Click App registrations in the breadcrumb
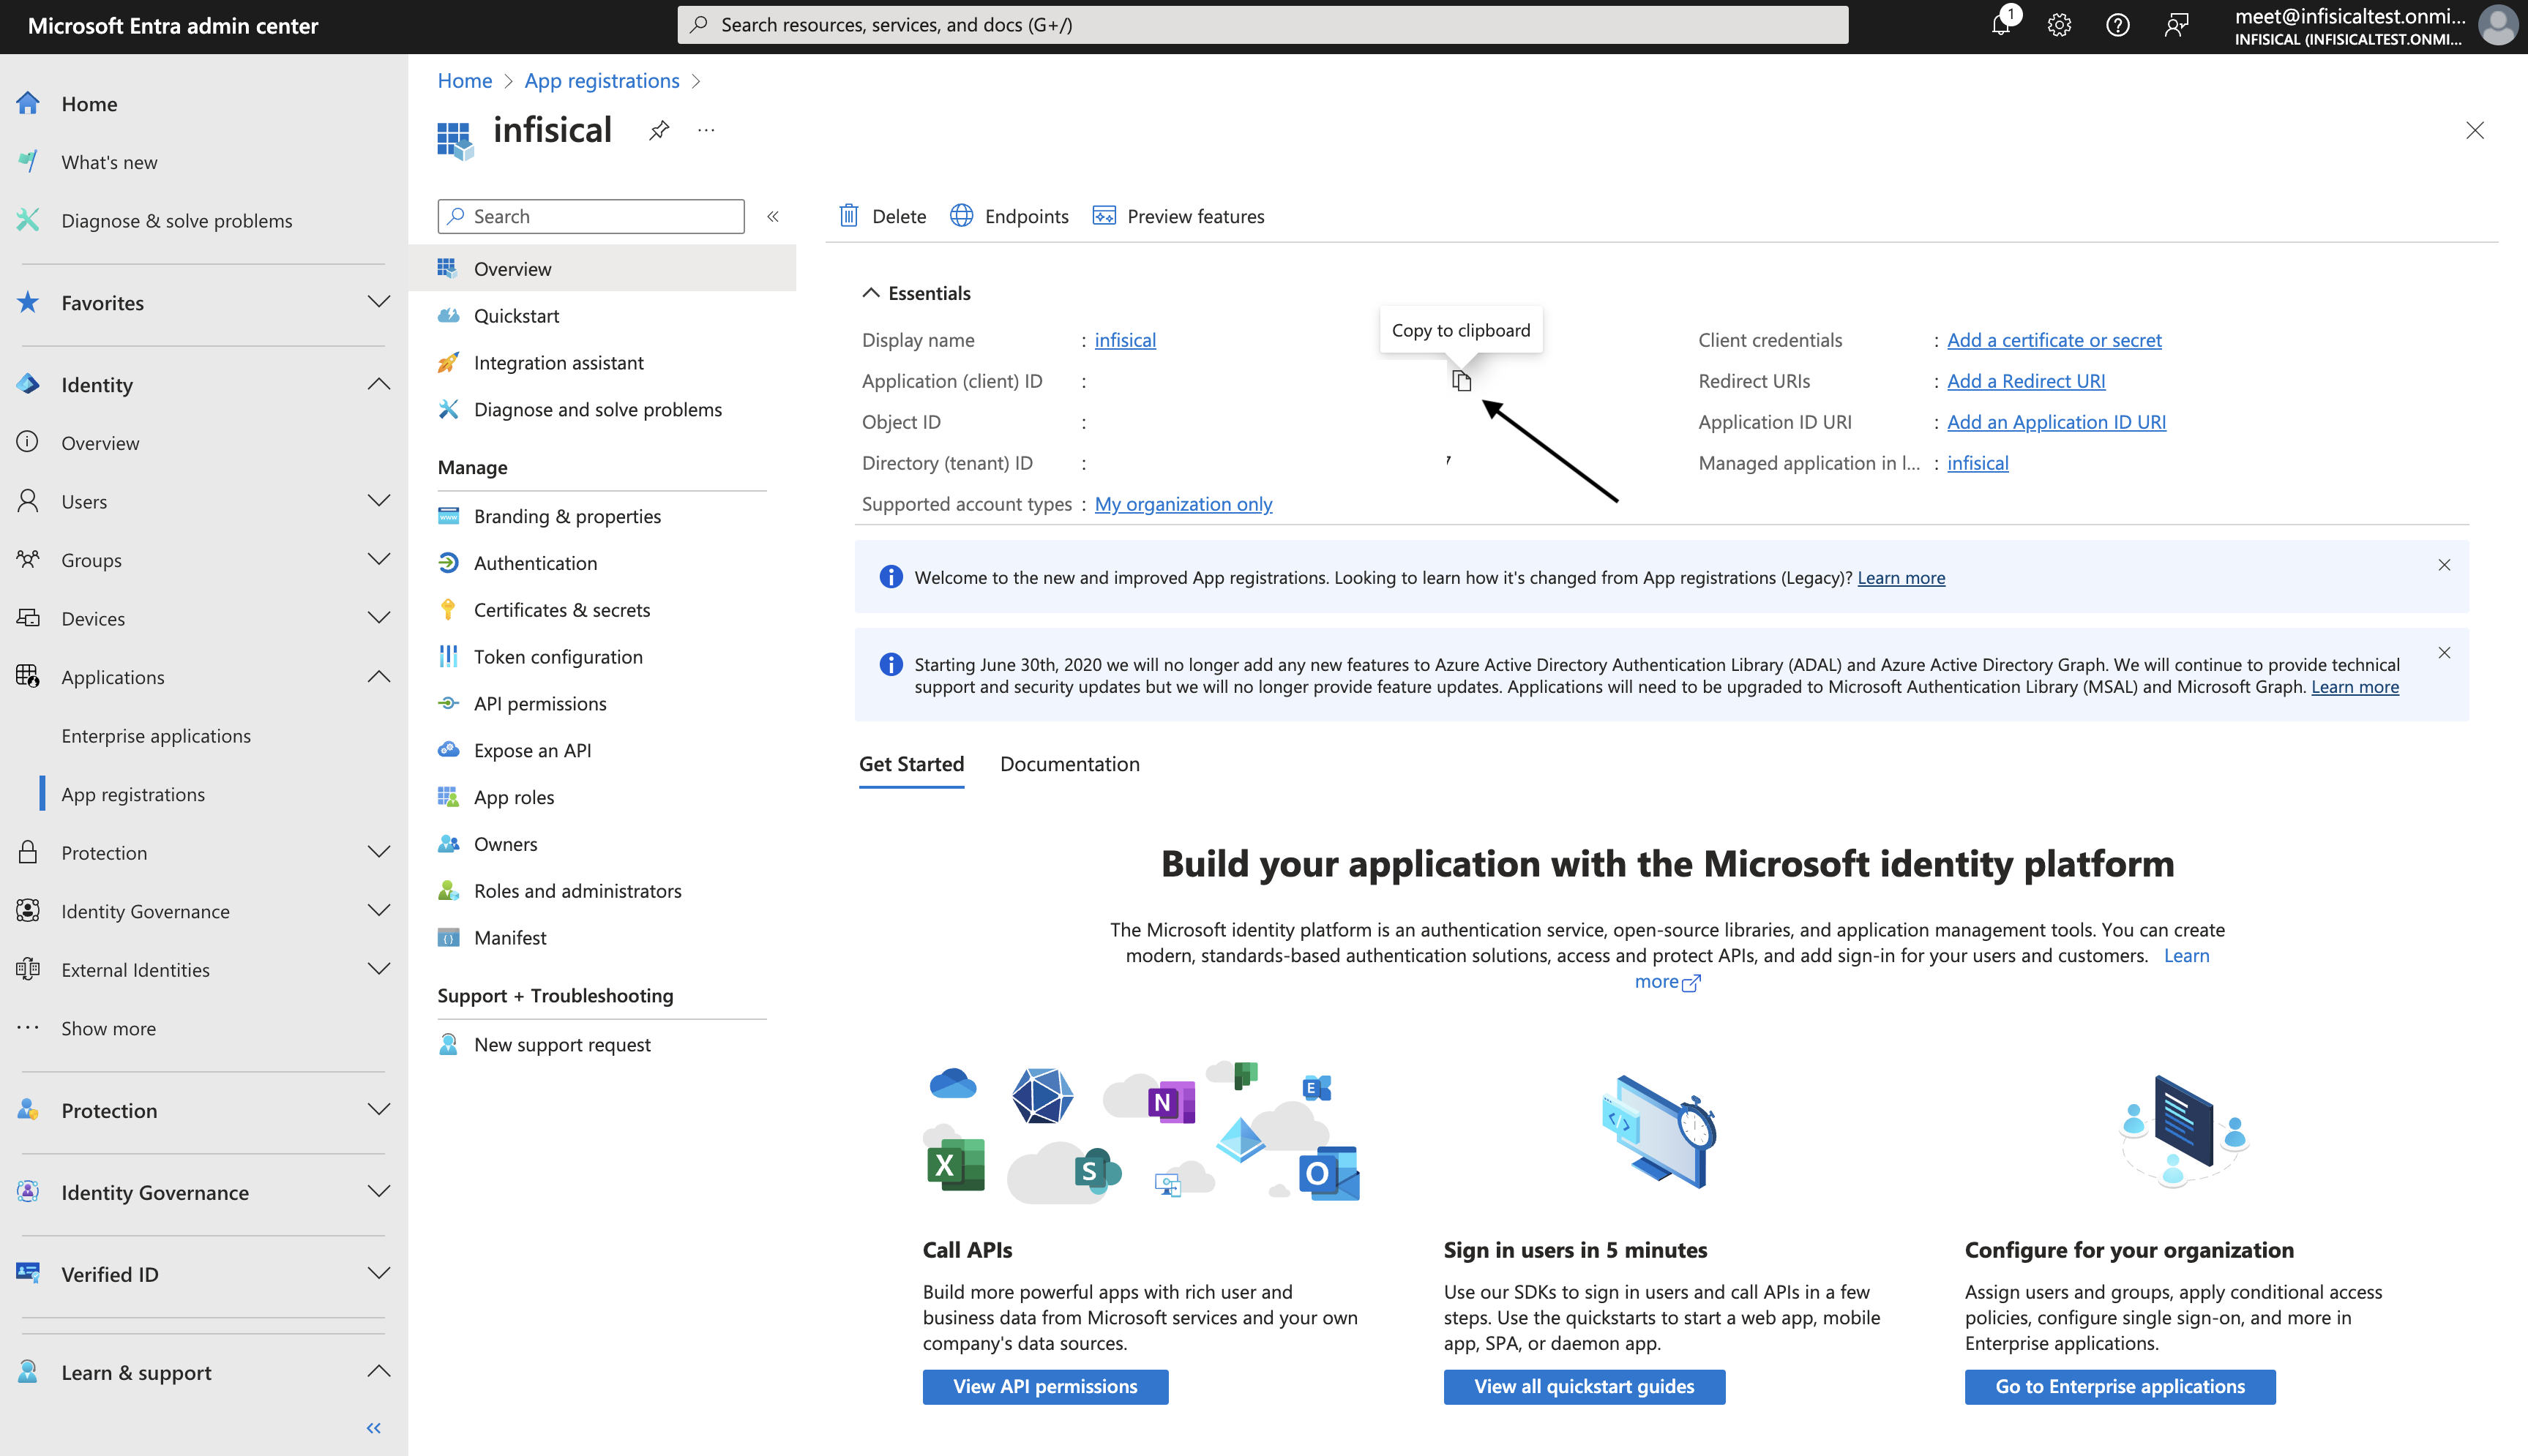Image resolution: width=2528 pixels, height=1456 pixels. (x=602, y=81)
